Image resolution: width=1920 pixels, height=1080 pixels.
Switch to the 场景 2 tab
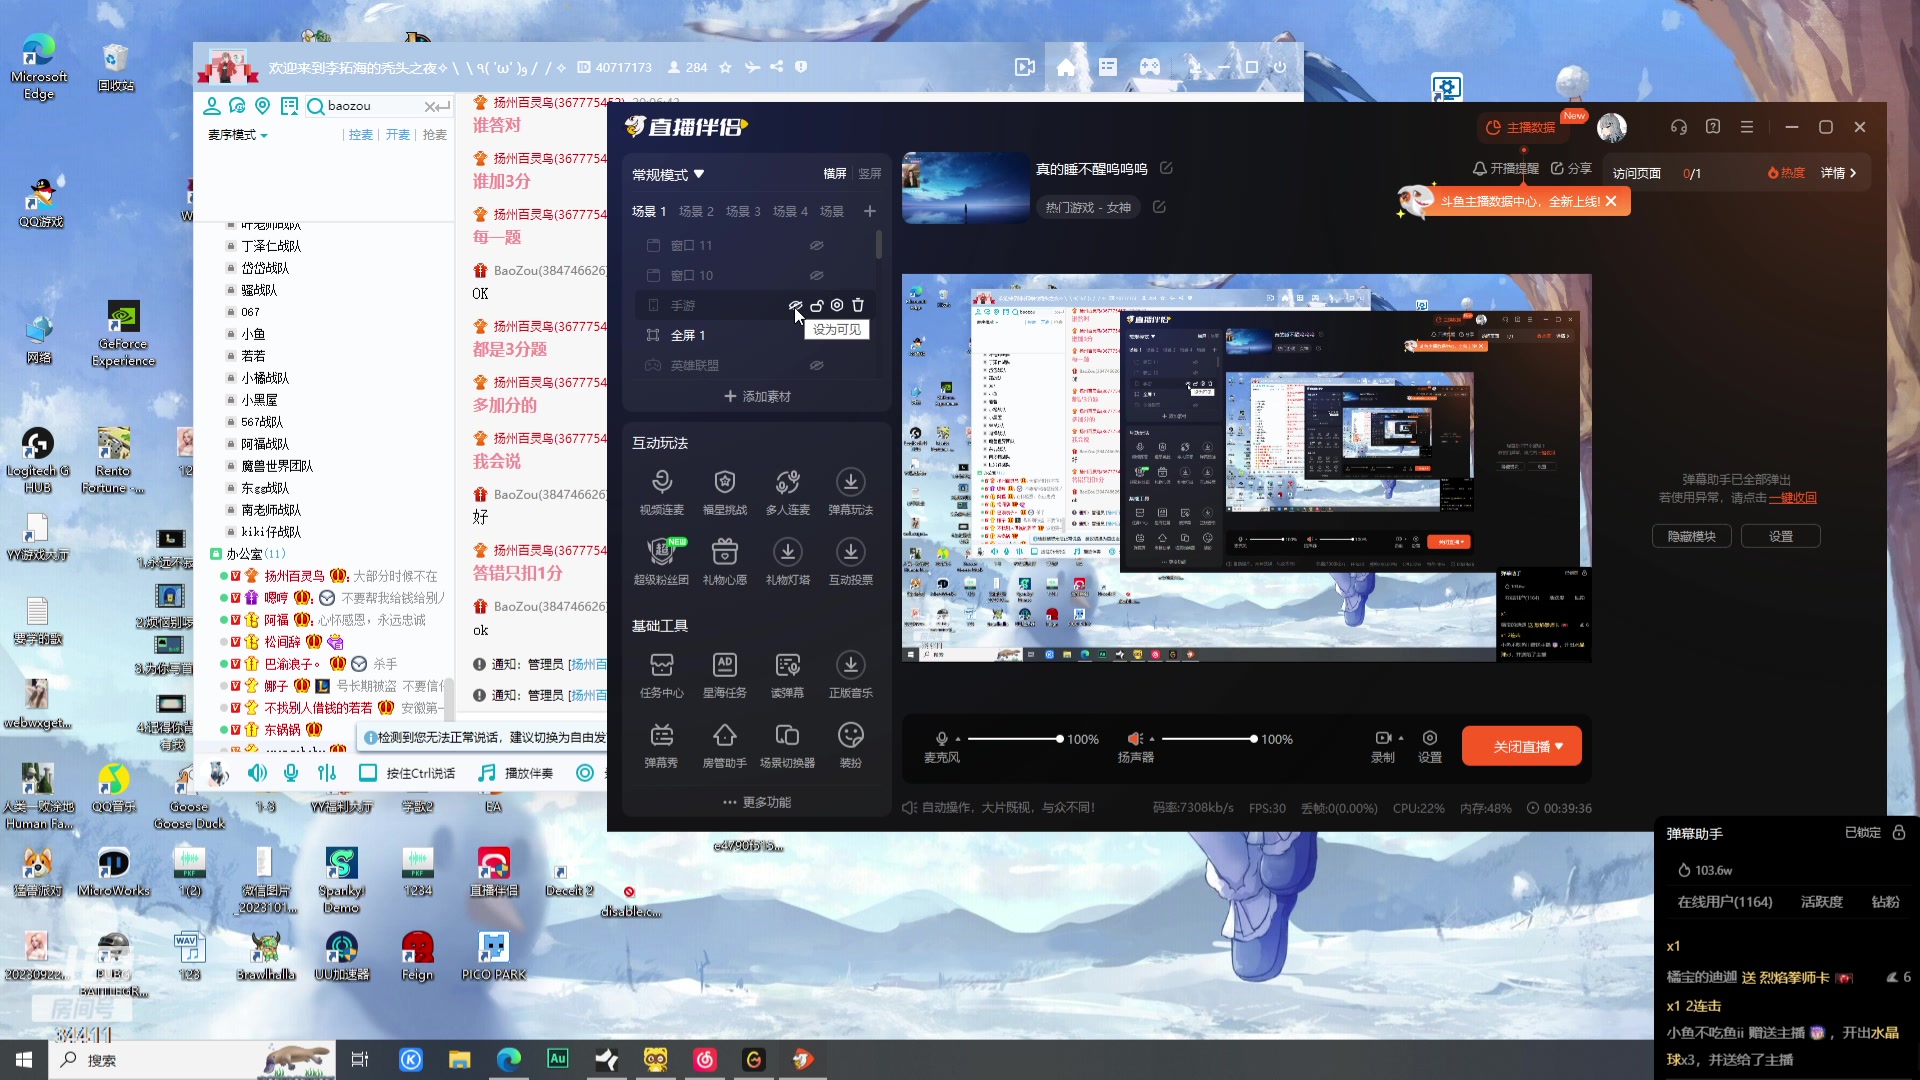click(696, 211)
